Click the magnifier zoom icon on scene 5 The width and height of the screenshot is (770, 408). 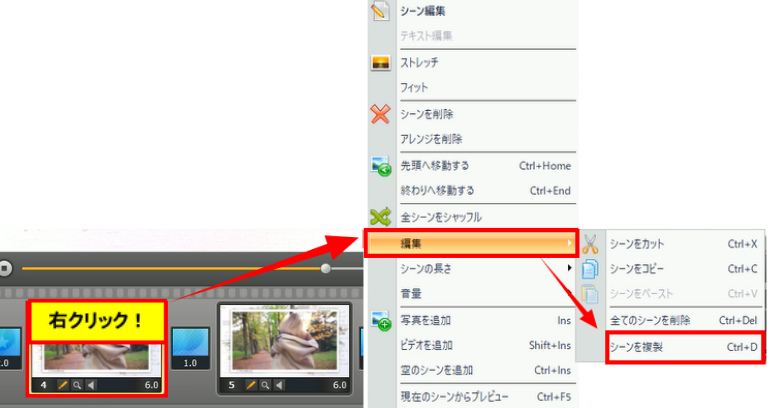[266, 385]
